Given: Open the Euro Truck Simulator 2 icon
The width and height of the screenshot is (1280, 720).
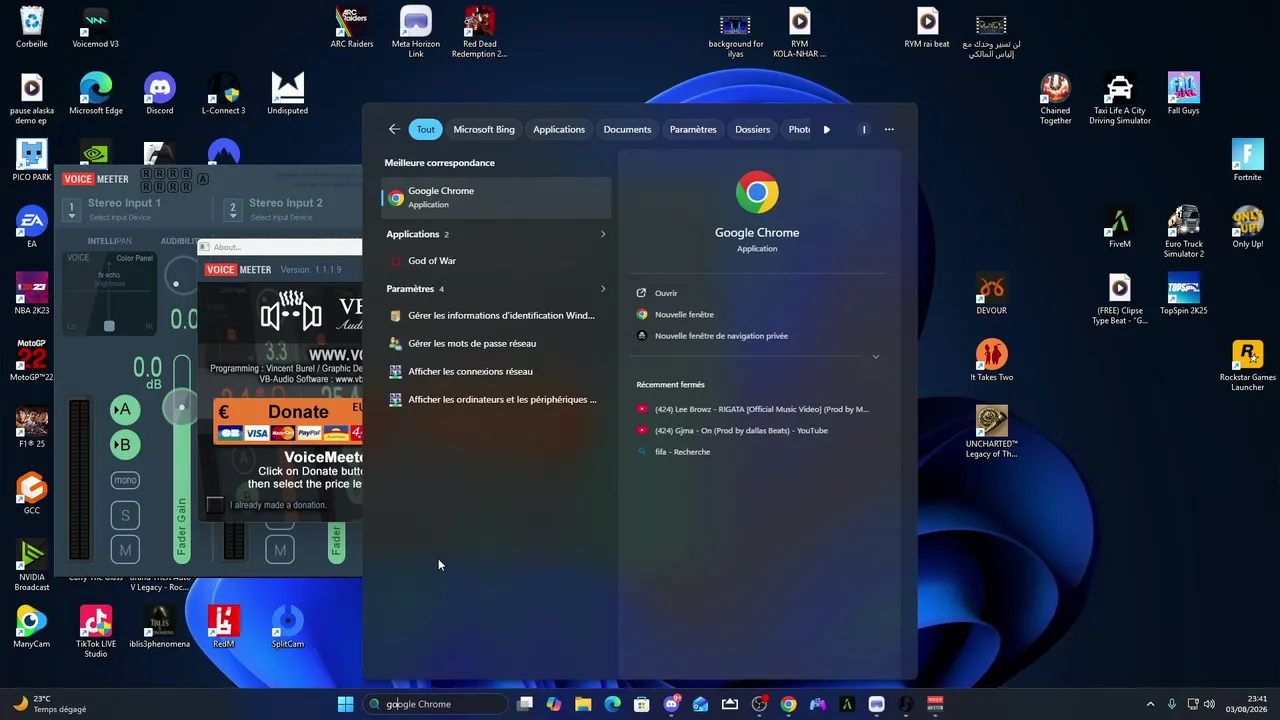Looking at the screenshot, I should [x=1183, y=232].
